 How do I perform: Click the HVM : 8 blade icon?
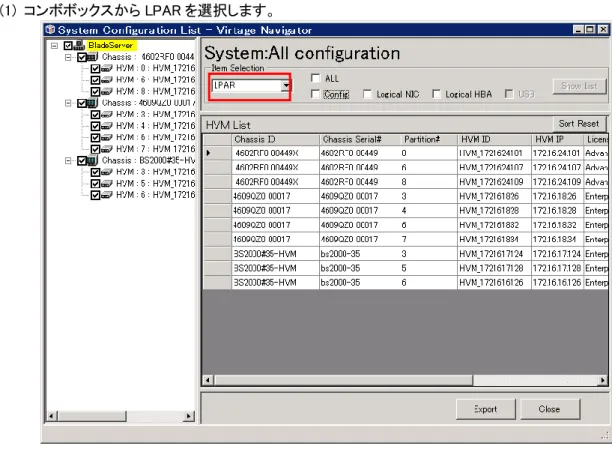pos(107,91)
